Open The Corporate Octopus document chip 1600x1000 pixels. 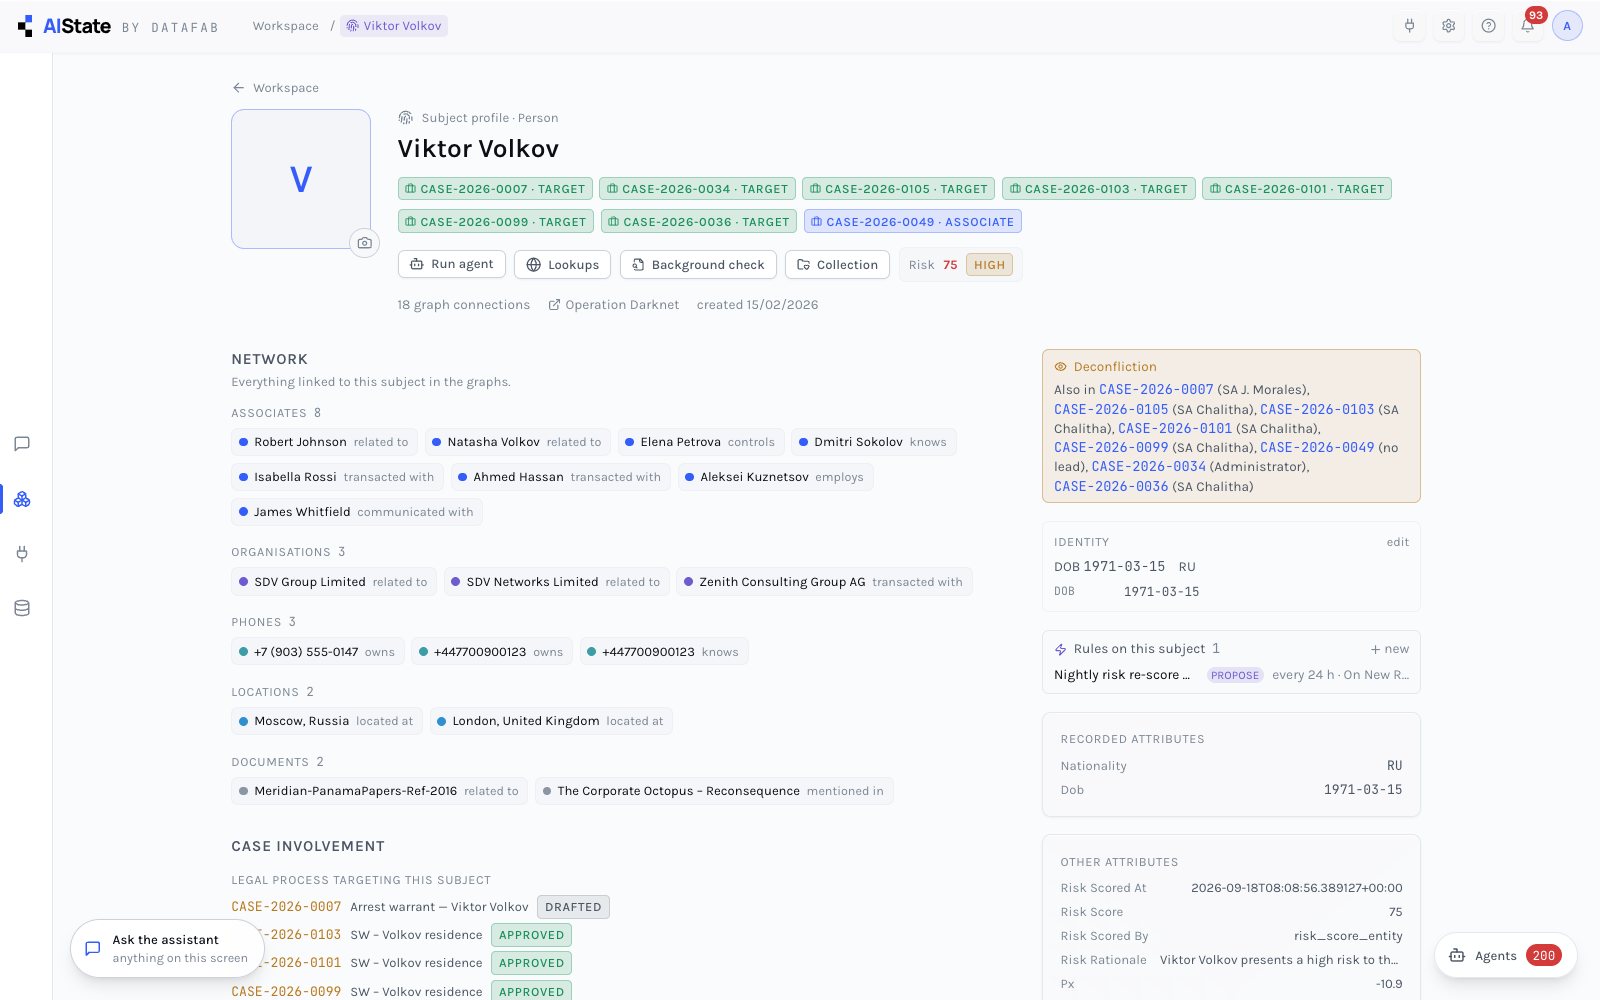click(x=714, y=791)
